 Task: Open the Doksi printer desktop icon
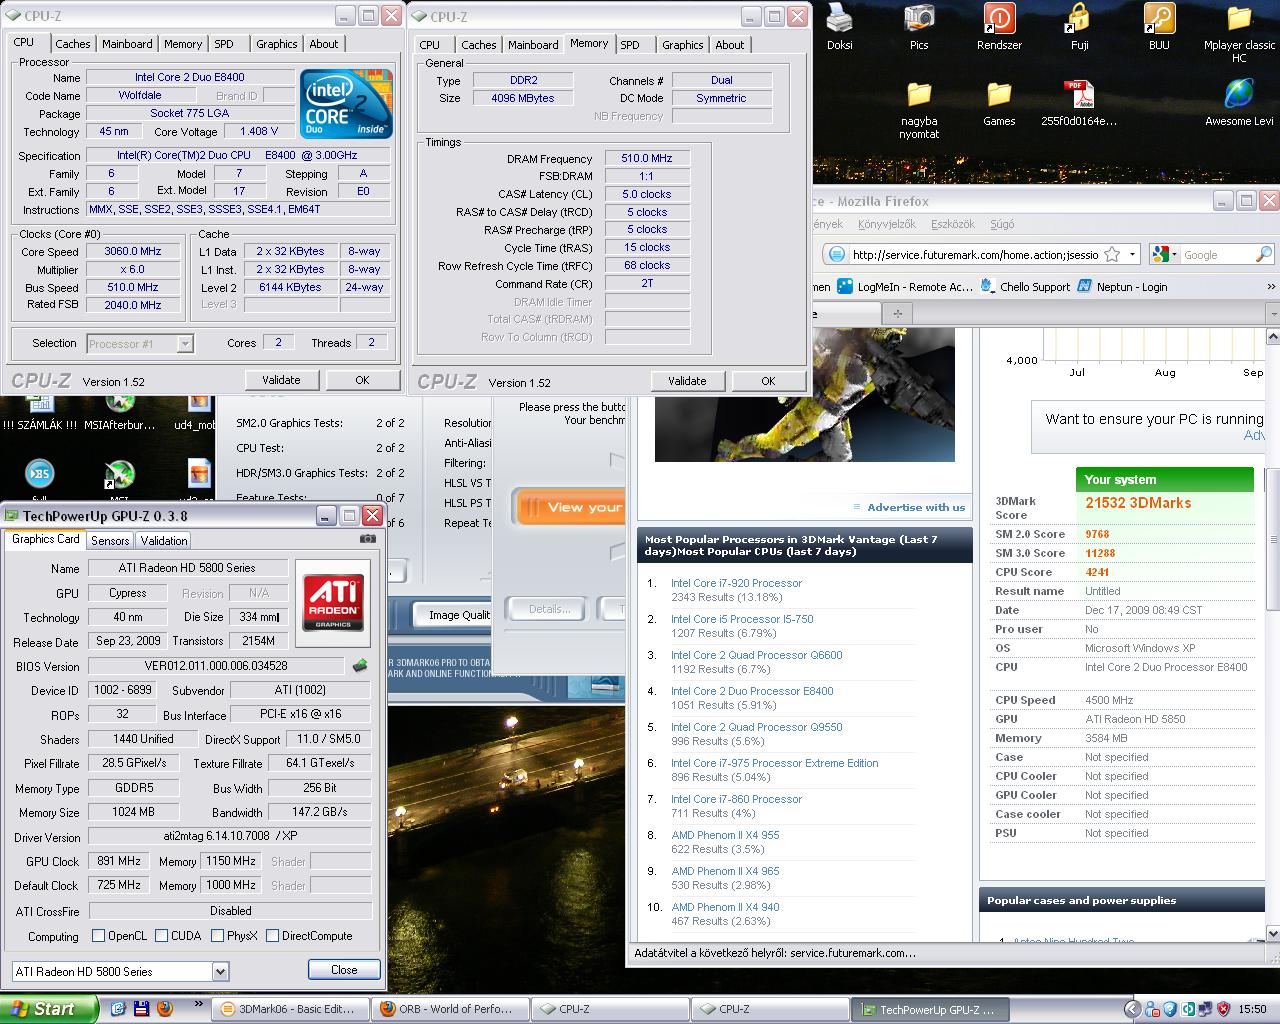839,18
